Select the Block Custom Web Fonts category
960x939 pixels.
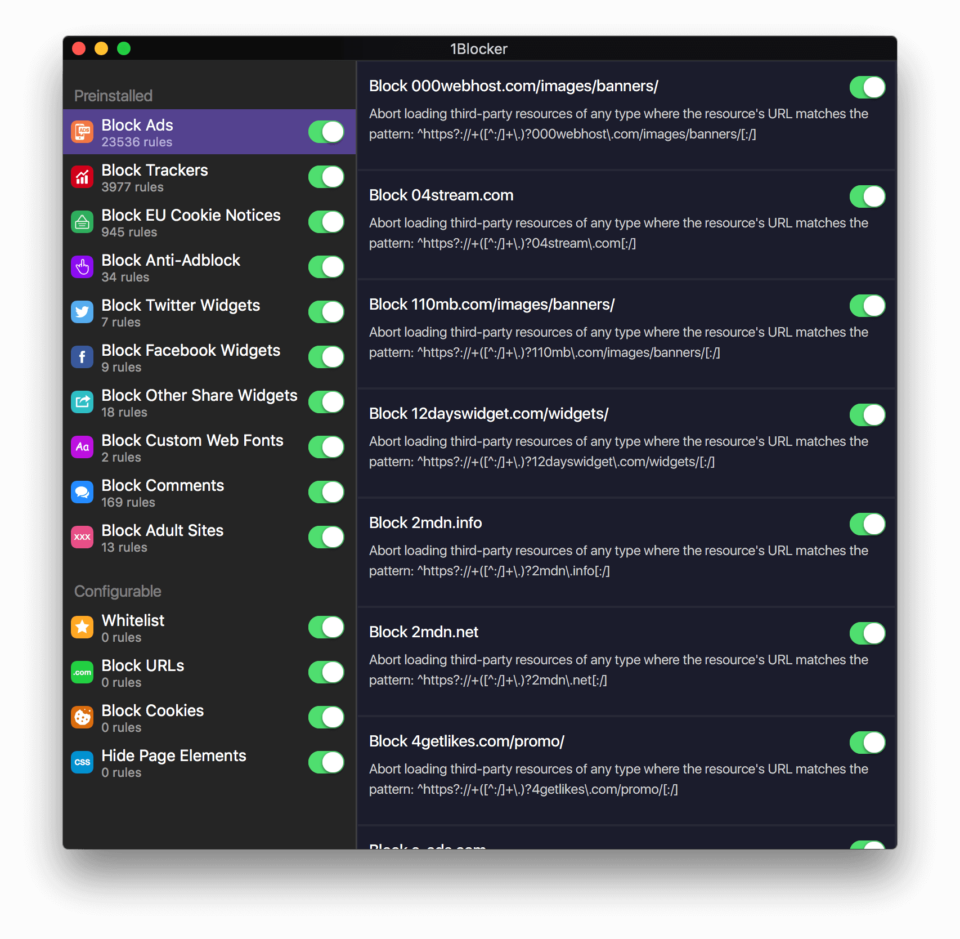(x=180, y=447)
